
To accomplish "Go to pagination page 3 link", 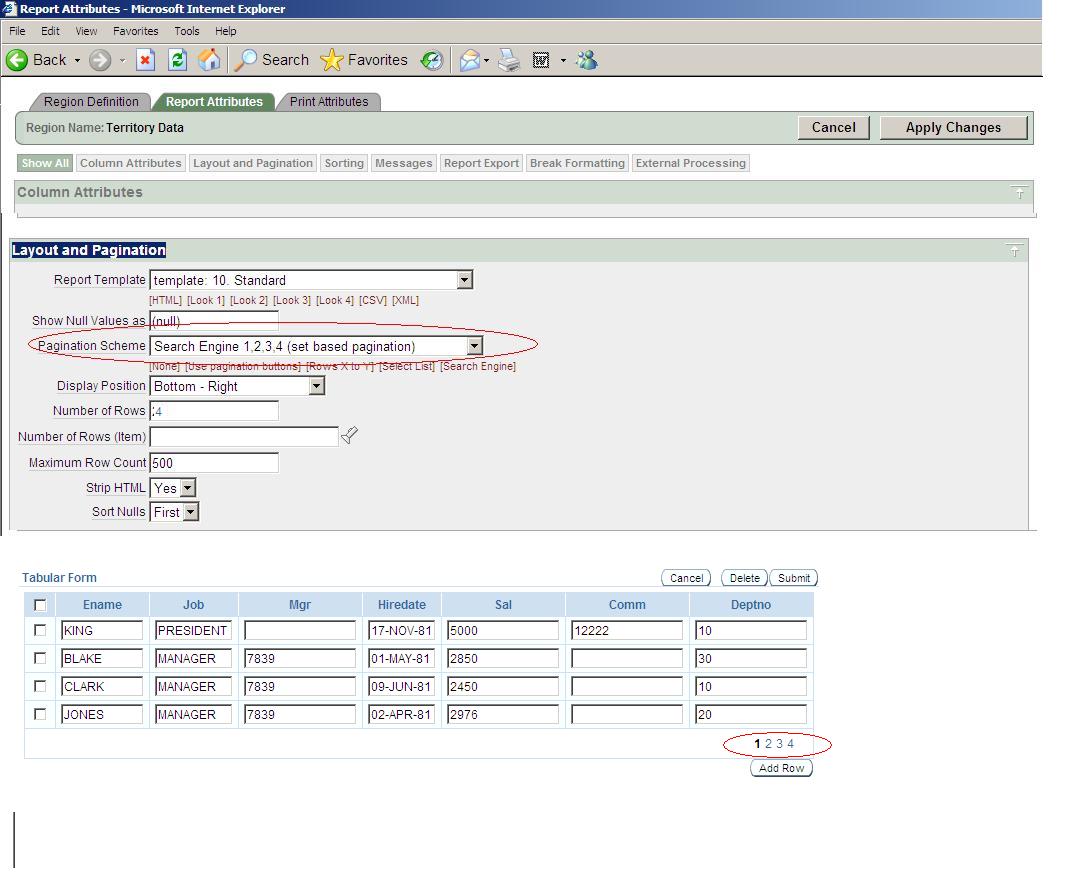I will (x=779, y=744).
